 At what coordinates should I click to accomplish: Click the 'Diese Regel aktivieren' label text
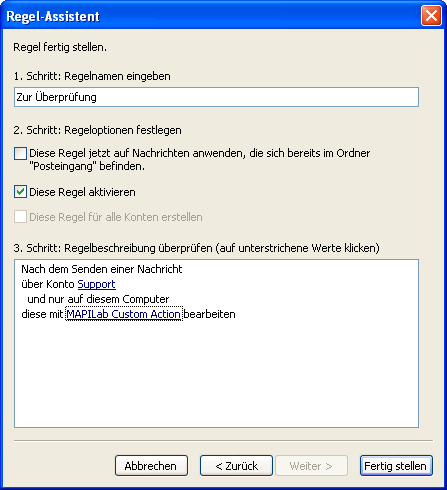coord(82,192)
